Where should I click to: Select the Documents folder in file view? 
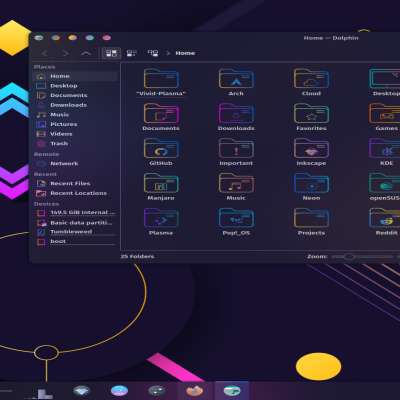(161, 117)
